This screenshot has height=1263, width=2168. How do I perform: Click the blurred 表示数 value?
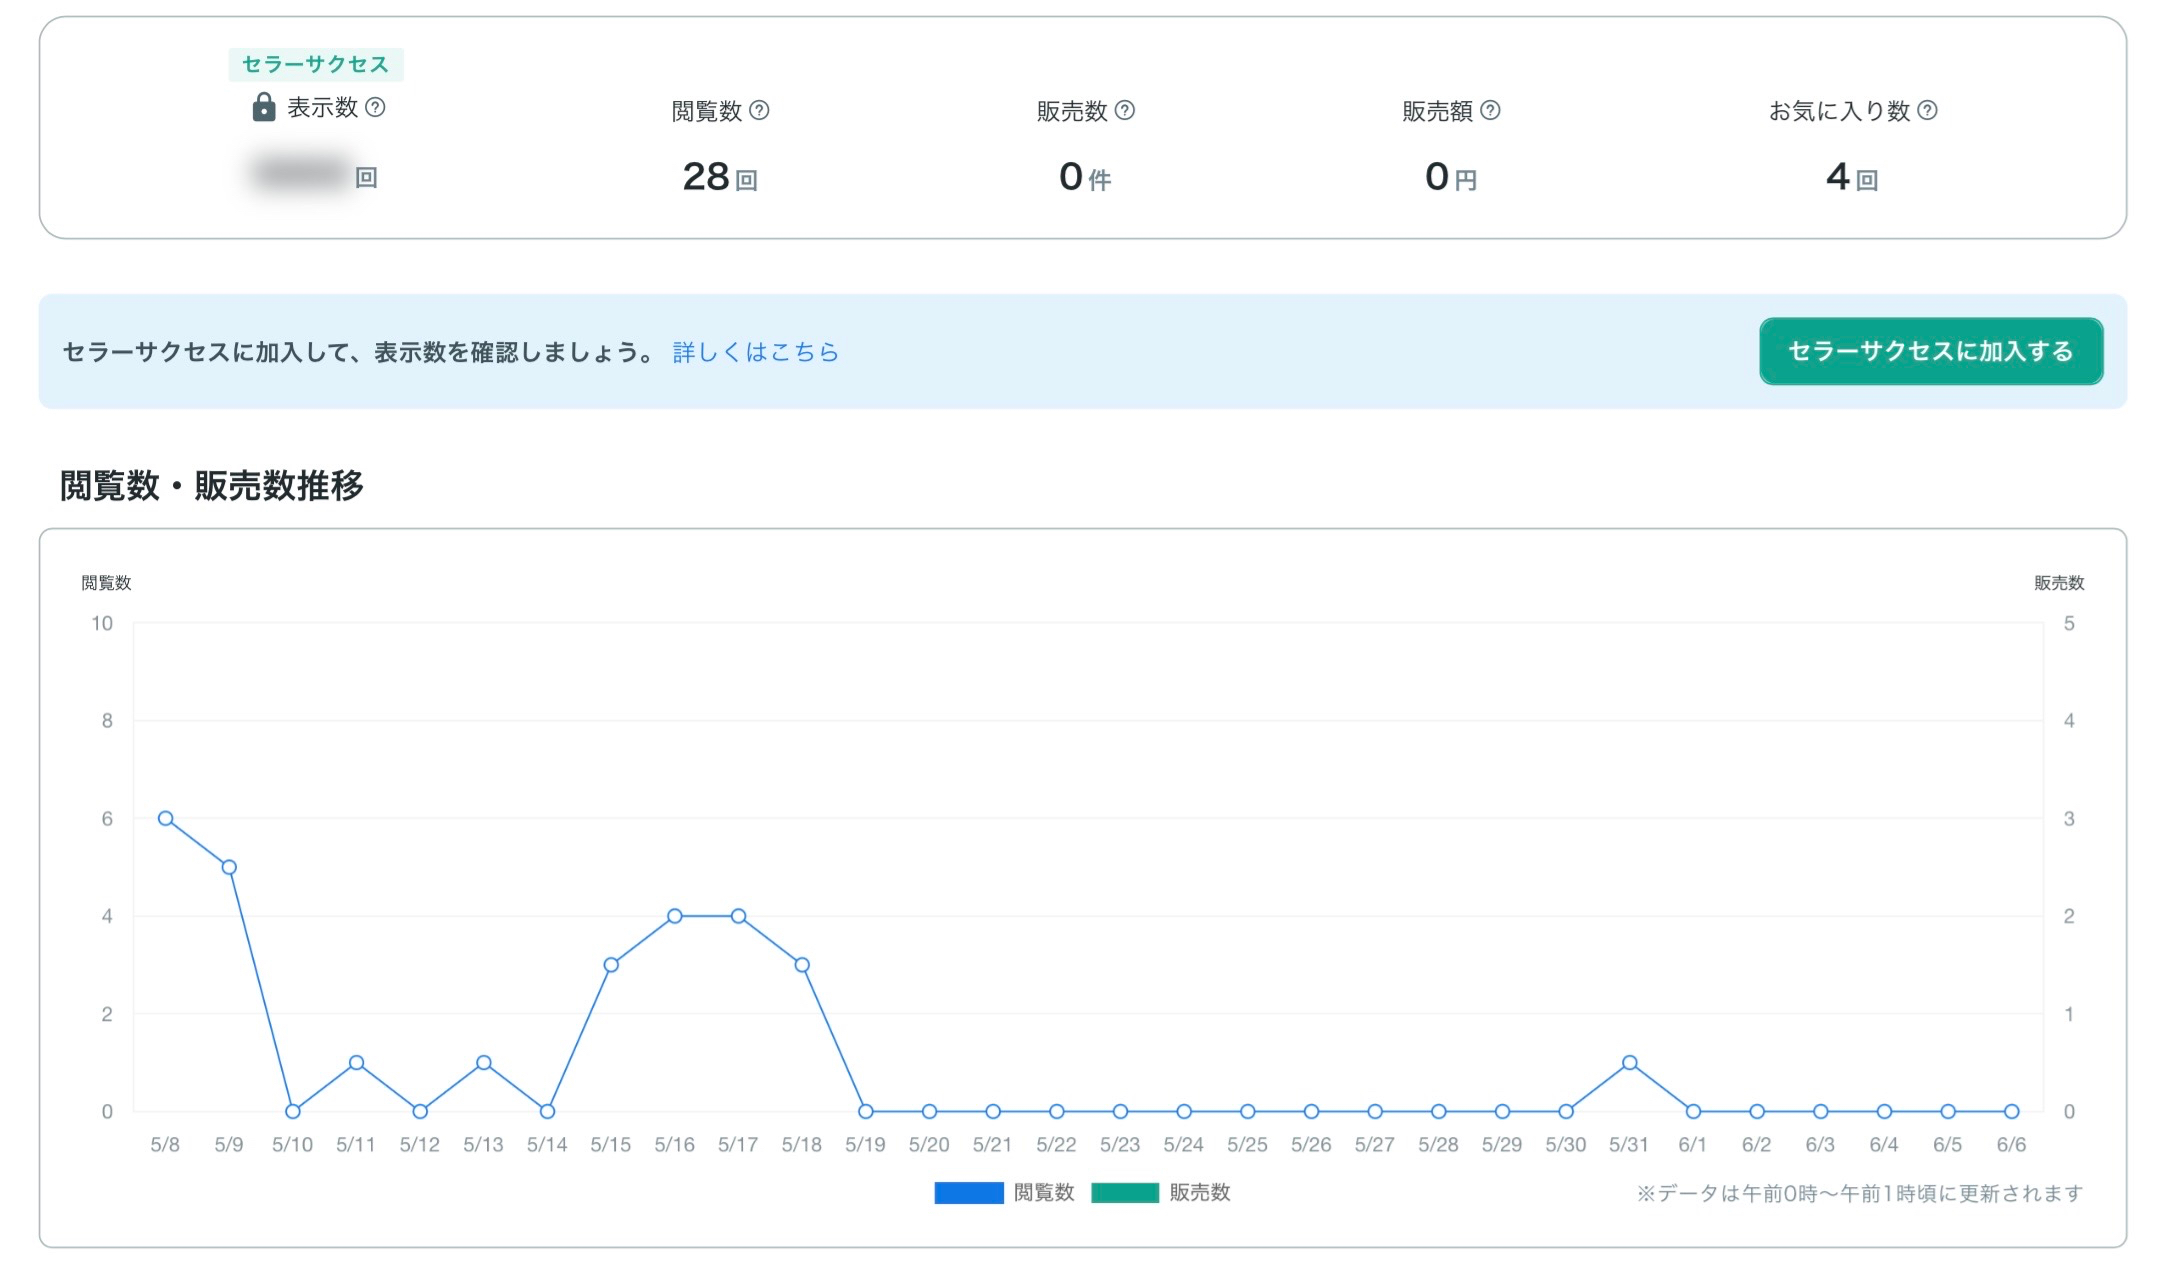point(303,174)
